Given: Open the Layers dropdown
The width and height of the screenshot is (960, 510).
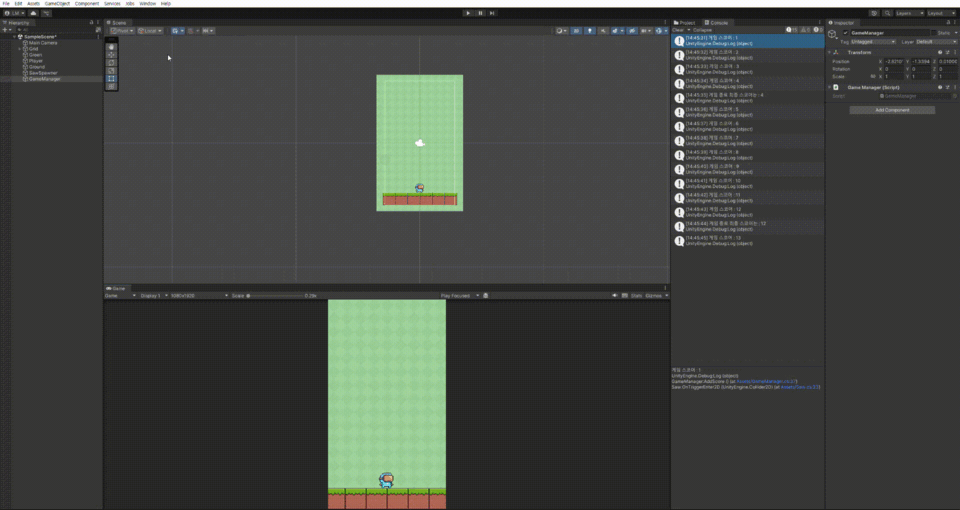Looking at the screenshot, I should (910, 13).
